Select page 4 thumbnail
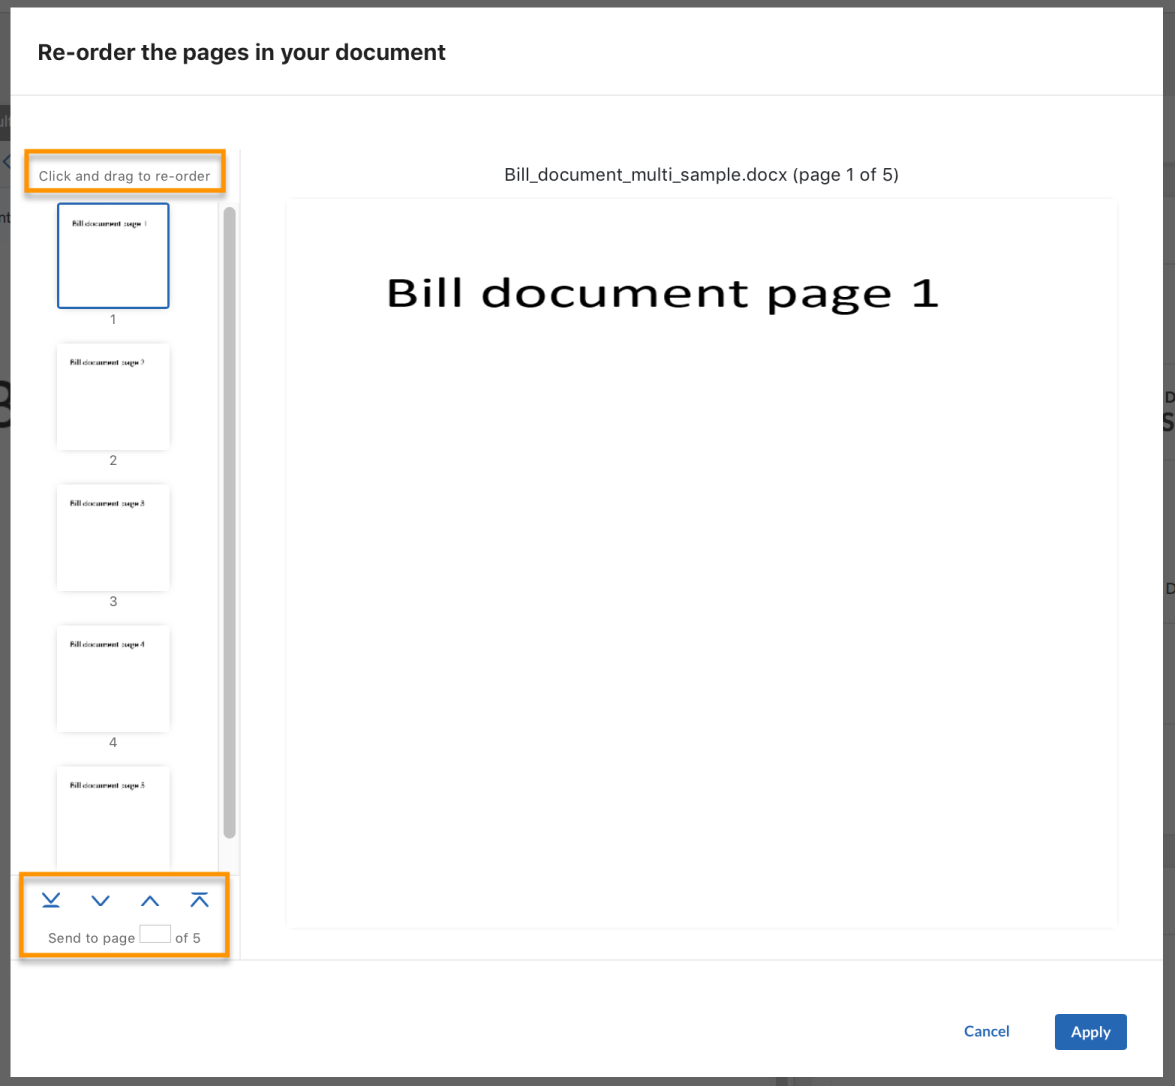The width and height of the screenshot is (1175, 1086). (113, 678)
